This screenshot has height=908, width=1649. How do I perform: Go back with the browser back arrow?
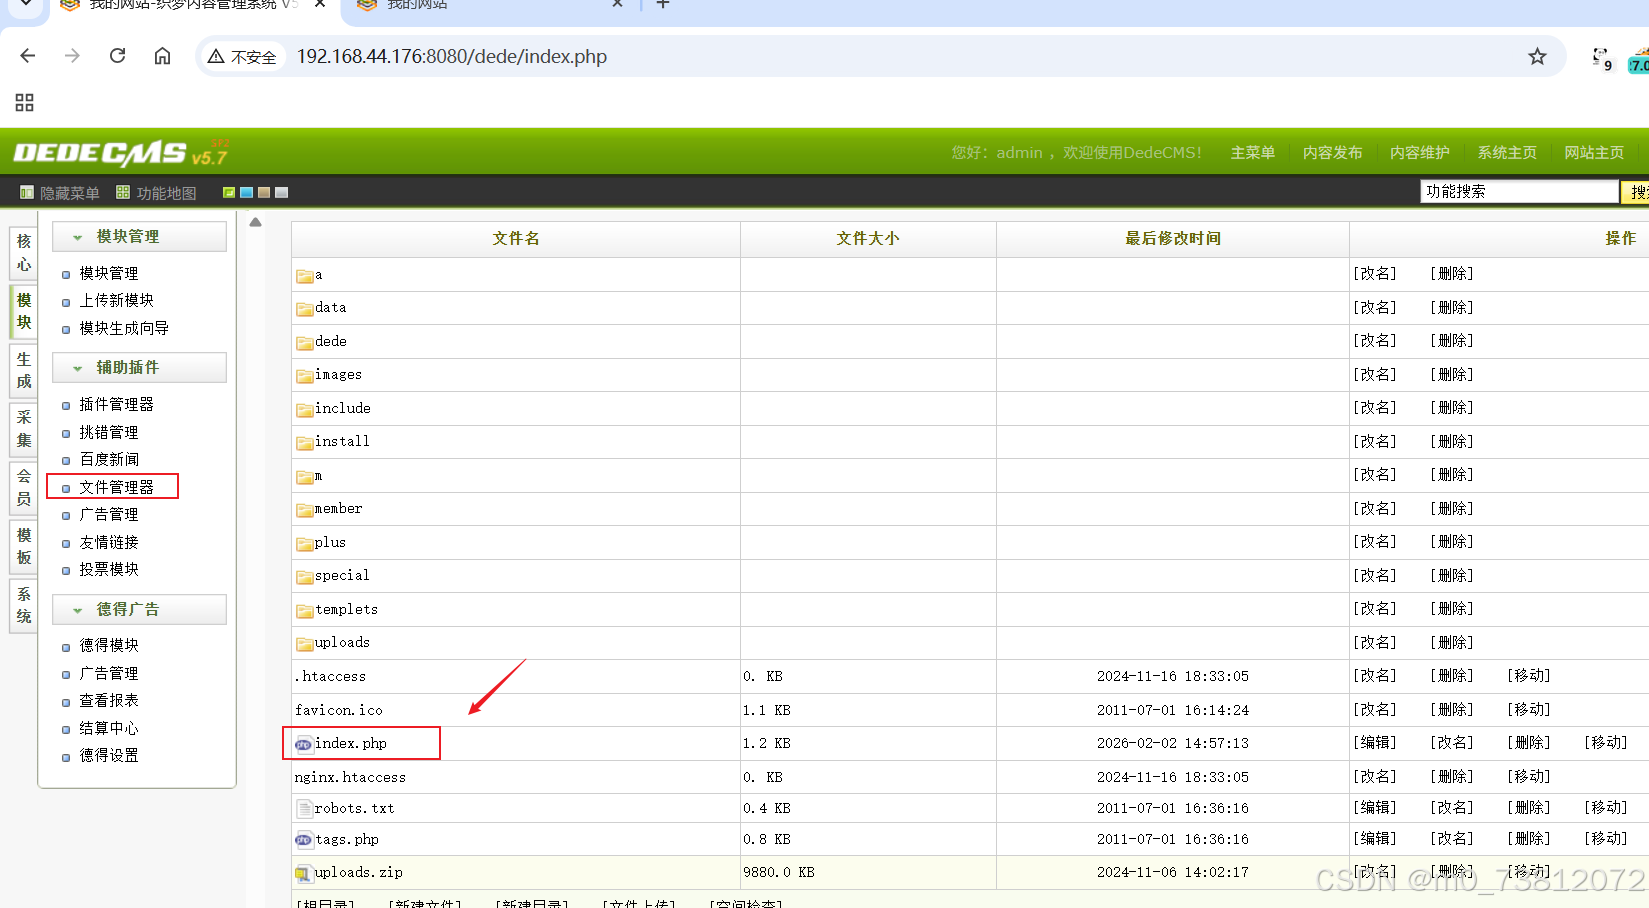pyautogui.click(x=27, y=56)
